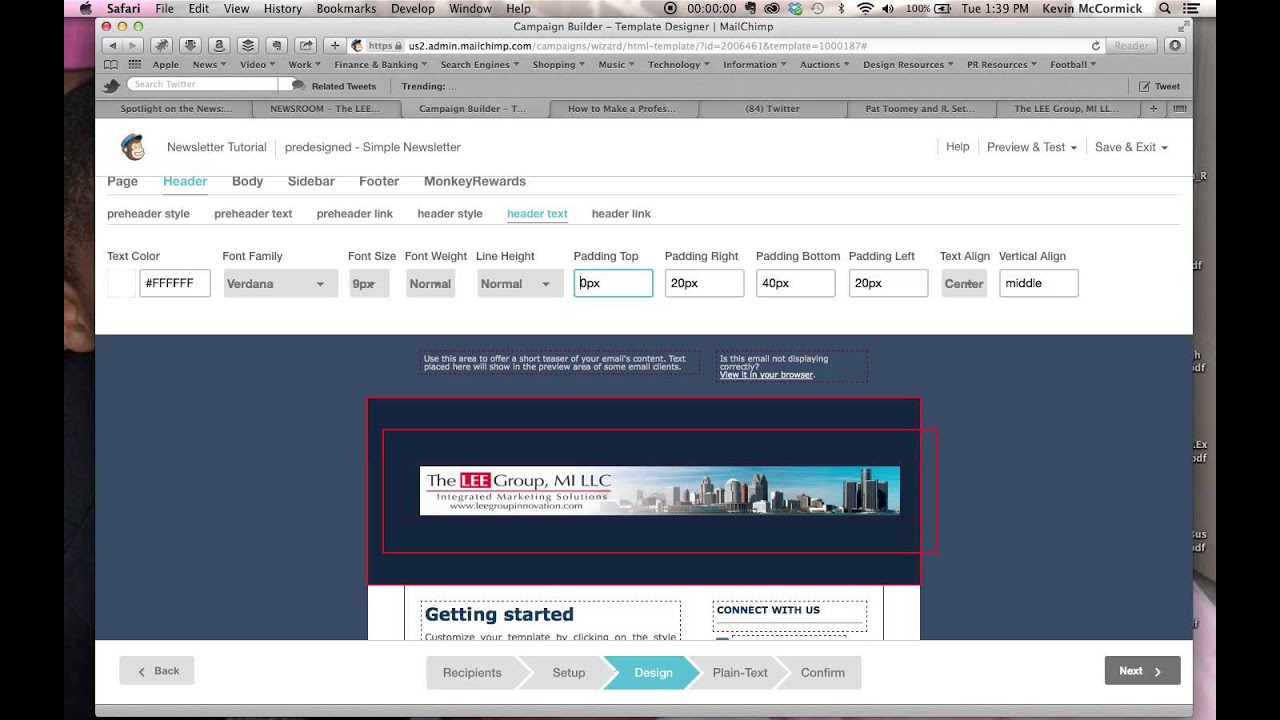1280x720 pixels.
Task: Click the CONNECT WITH US heading
Action: 768,610
